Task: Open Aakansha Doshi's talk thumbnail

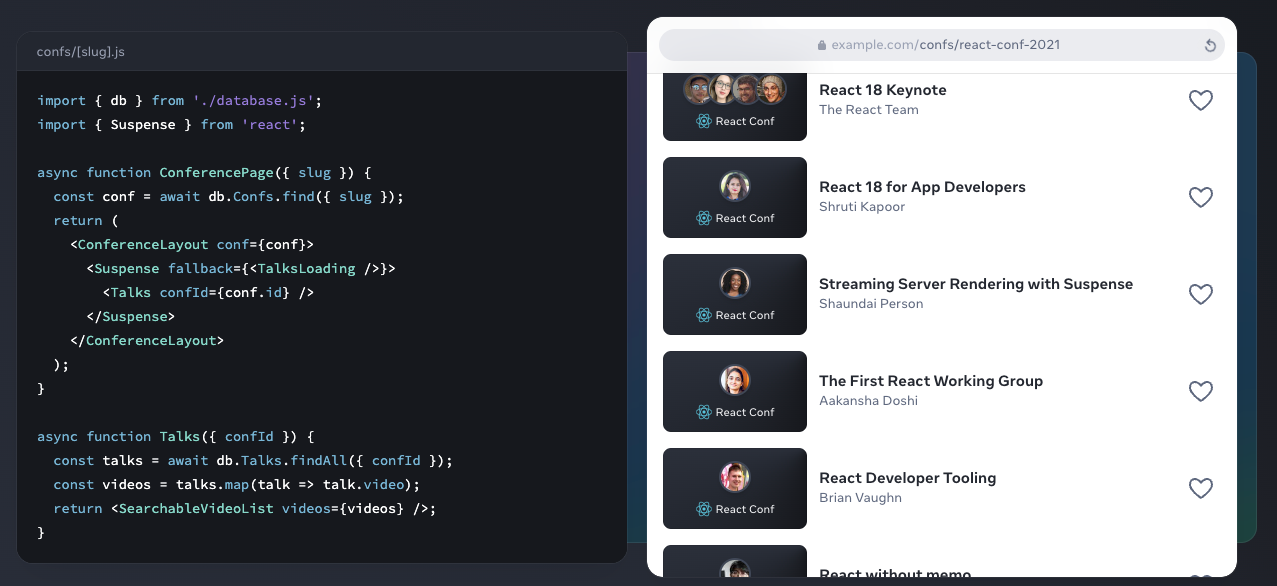Action: click(735, 391)
